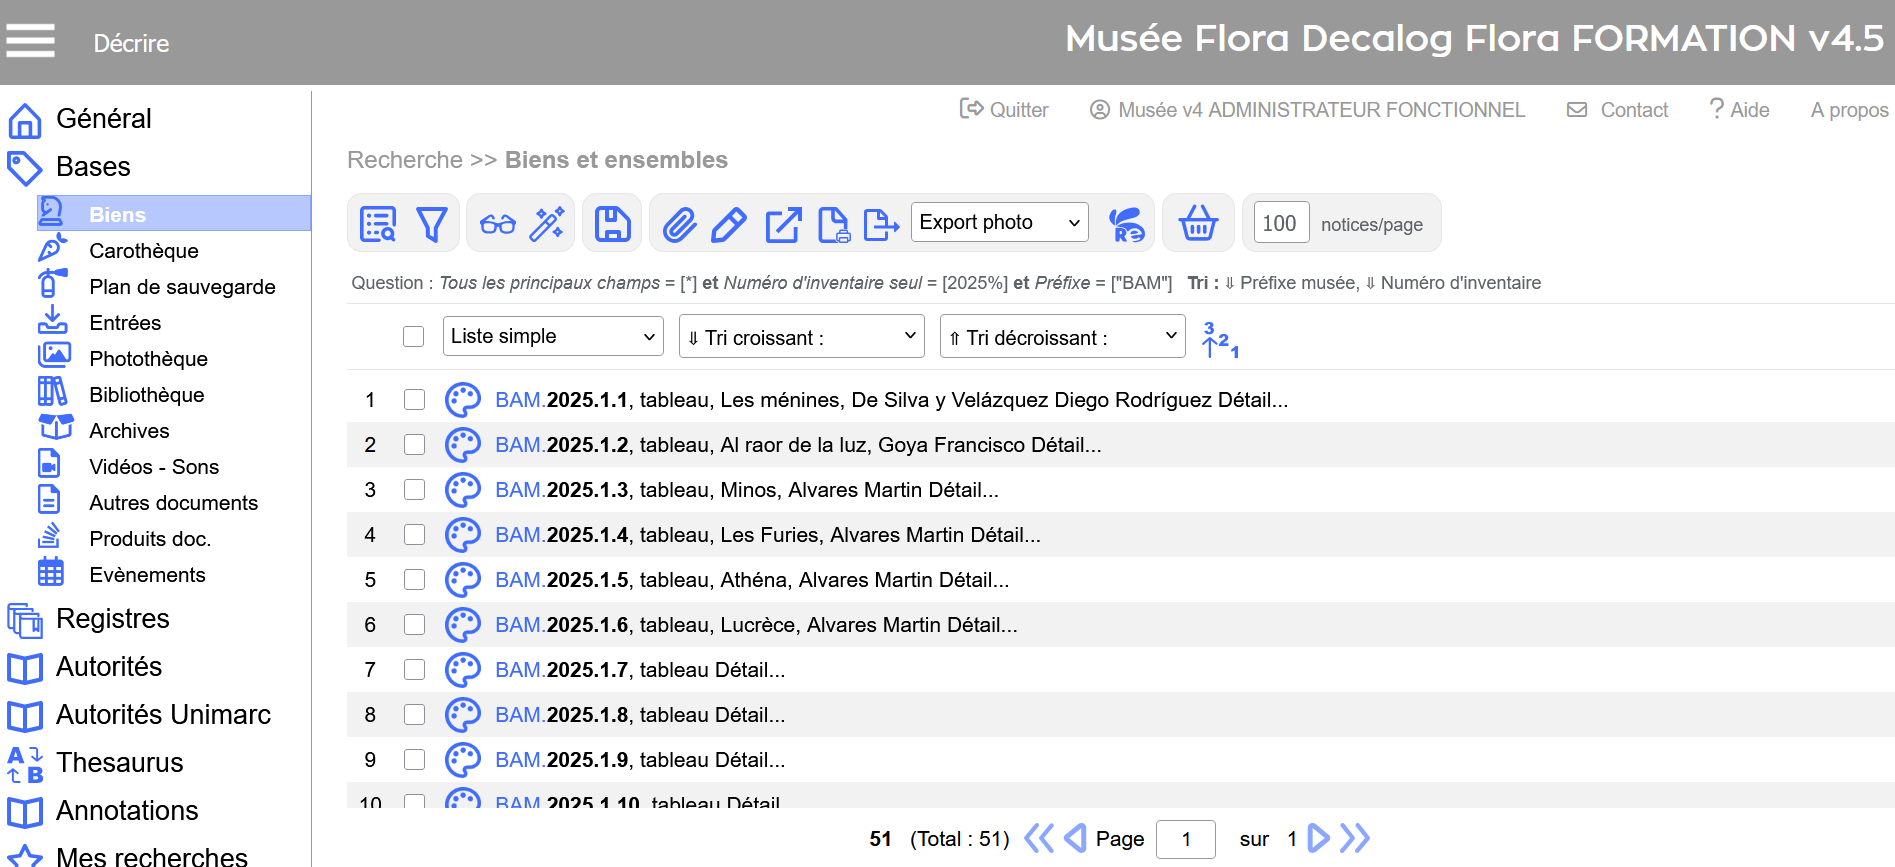Check row 4 BAM.2025.1.4 checkbox
Screen dimensions: 1895x867
point(414,535)
